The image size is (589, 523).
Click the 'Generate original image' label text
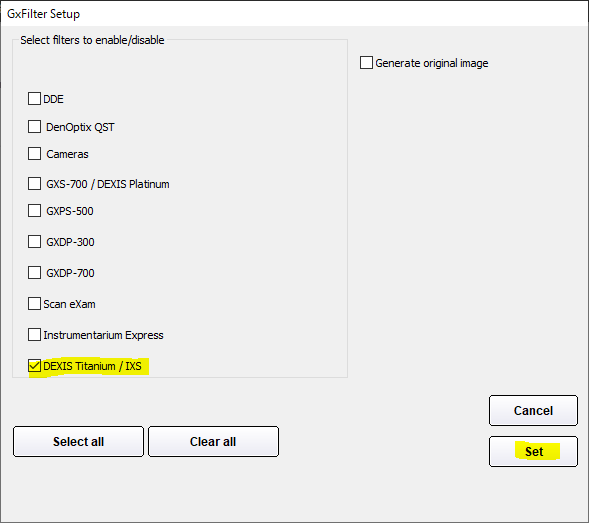pos(432,63)
